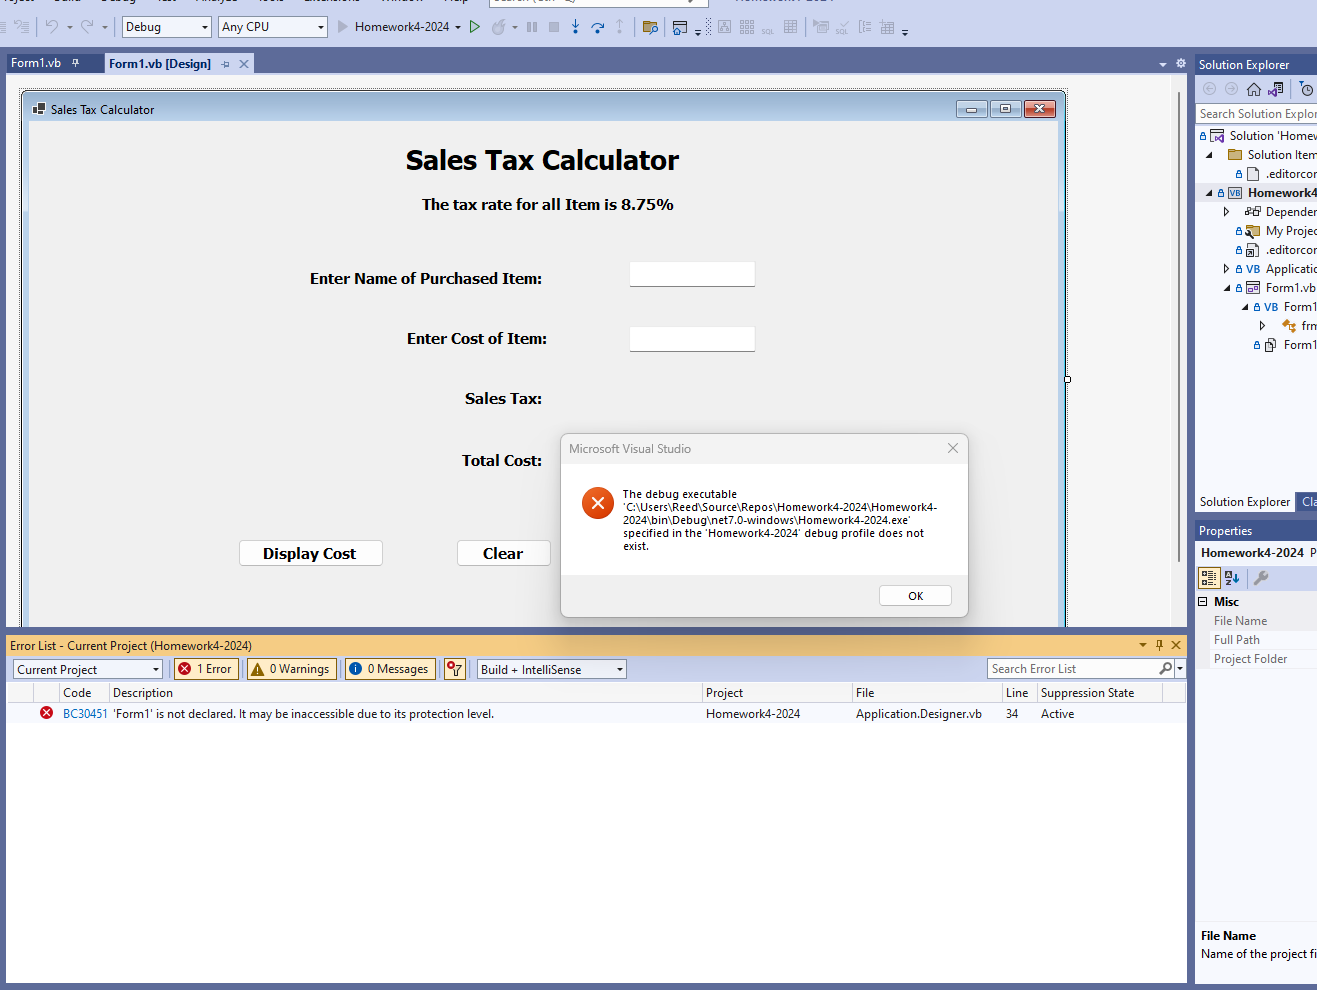Click the Categorized view icon in Properties

(1209, 578)
